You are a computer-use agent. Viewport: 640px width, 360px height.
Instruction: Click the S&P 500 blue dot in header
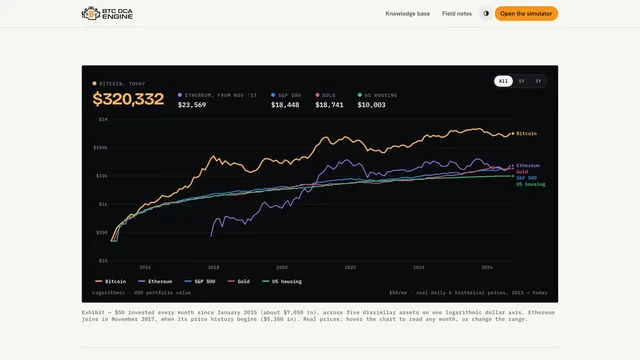point(273,95)
